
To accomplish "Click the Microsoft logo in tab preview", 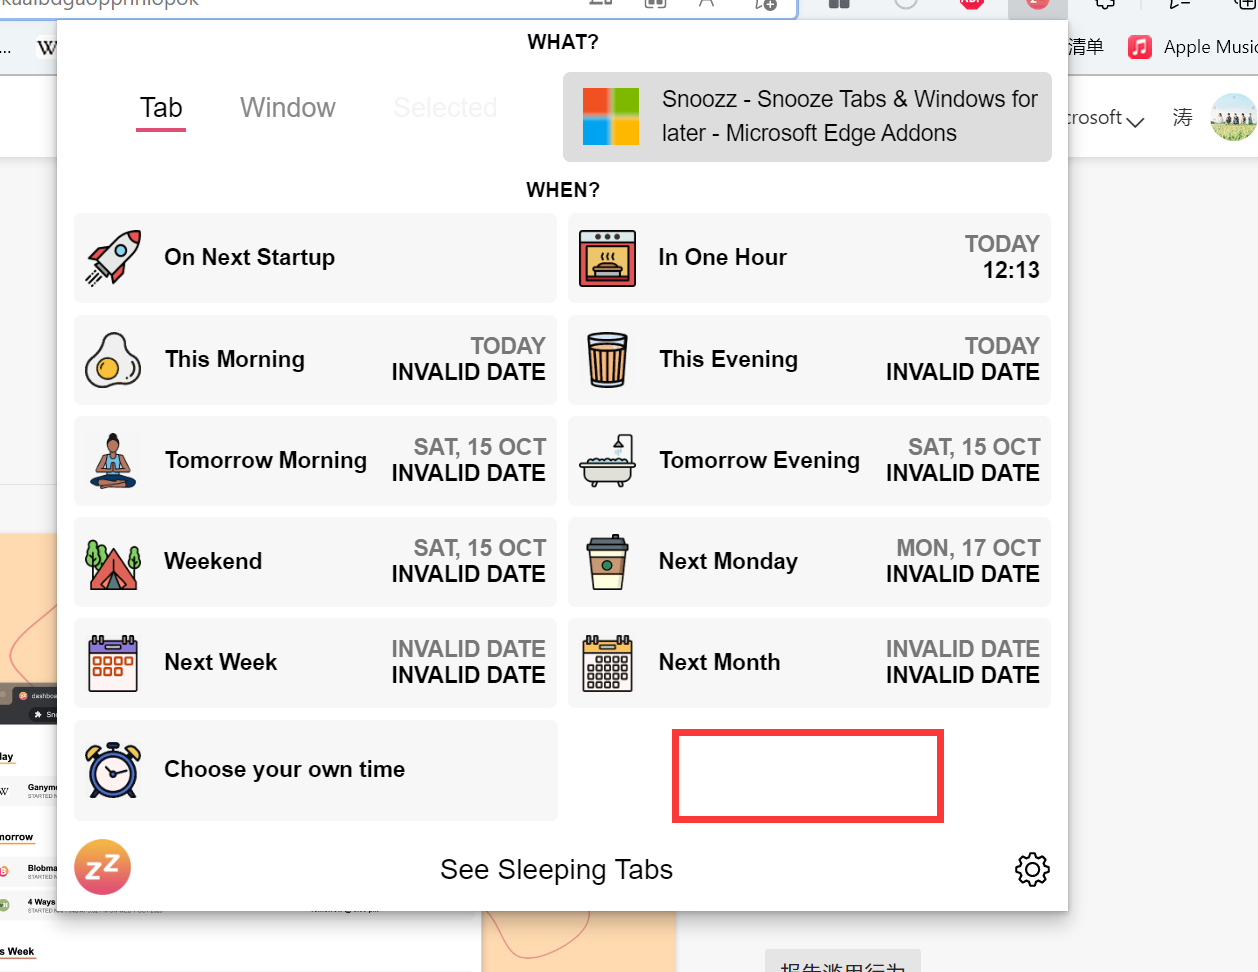I will [x=611, y=117].
